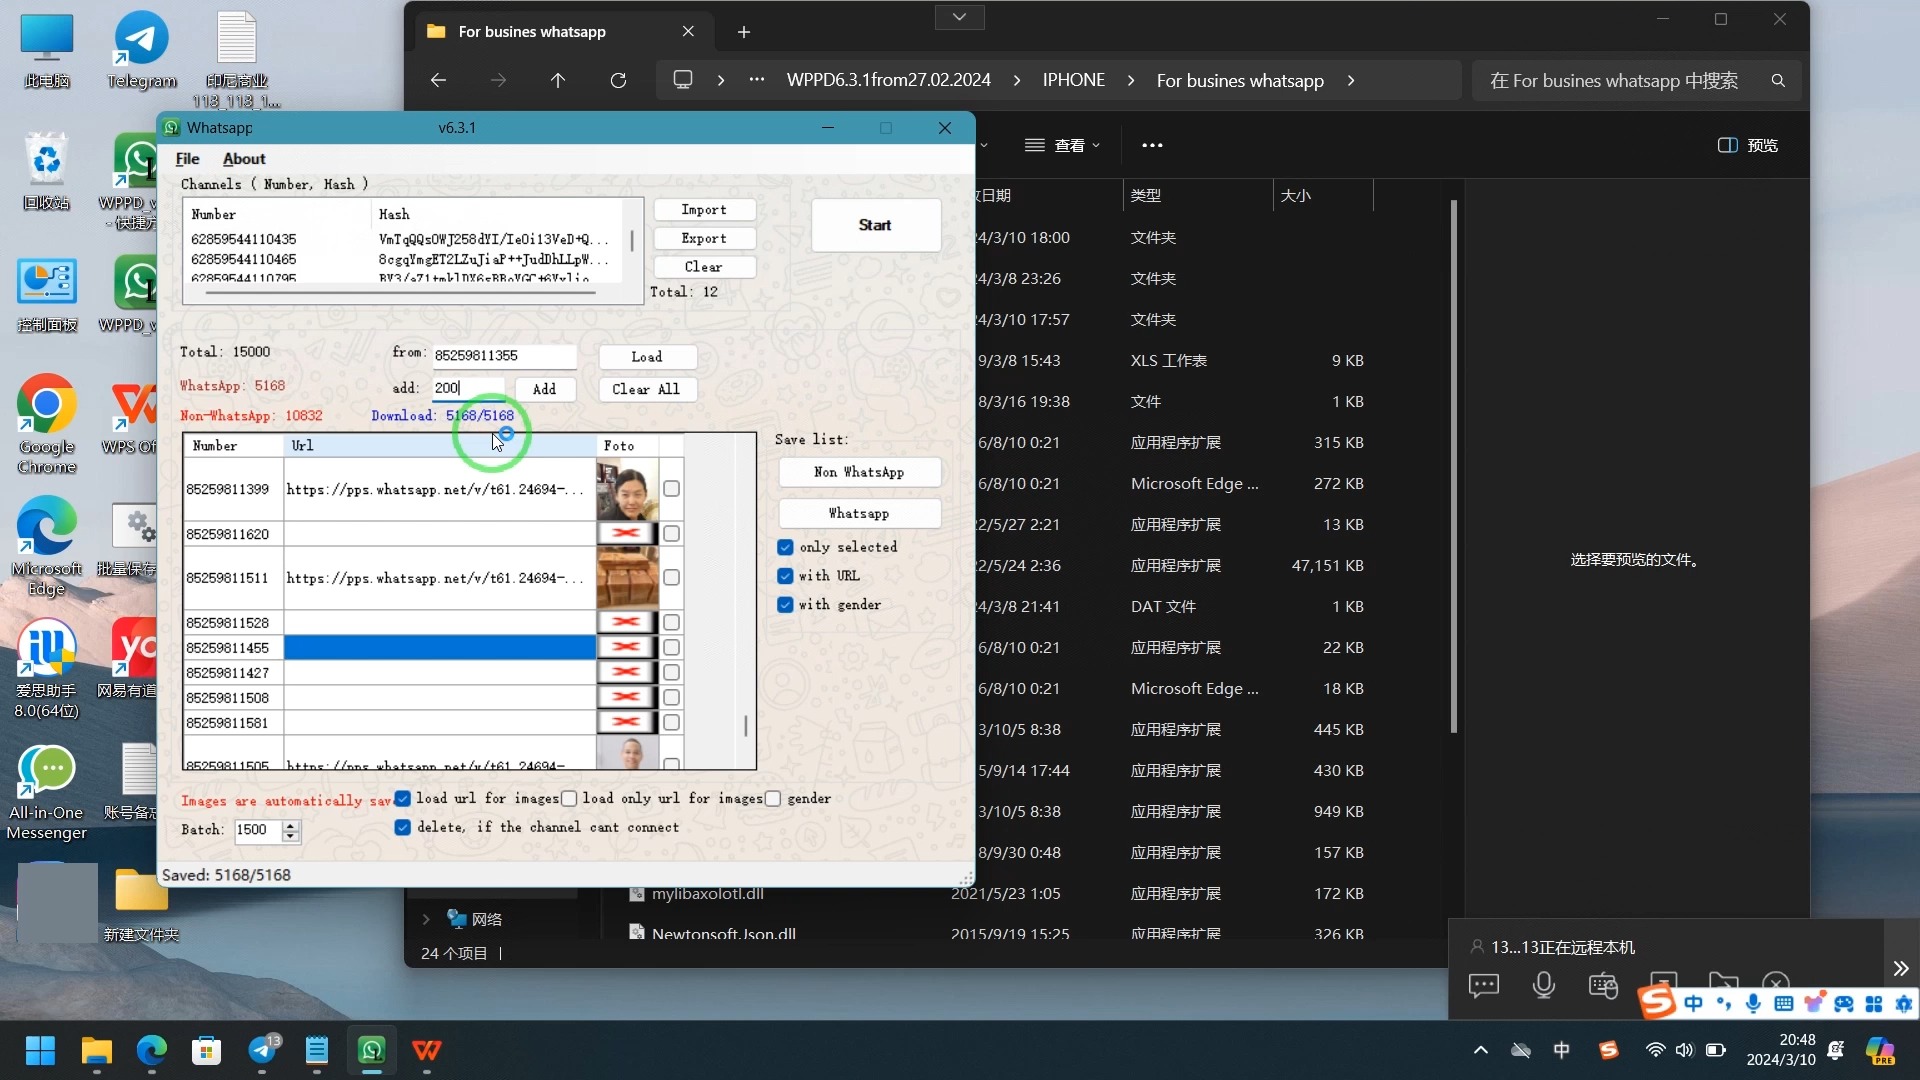This screenshot has width=1920, height=1080.
Task: Click the Import button for channels
Action: pyautogui.click(x=705, y=210)
